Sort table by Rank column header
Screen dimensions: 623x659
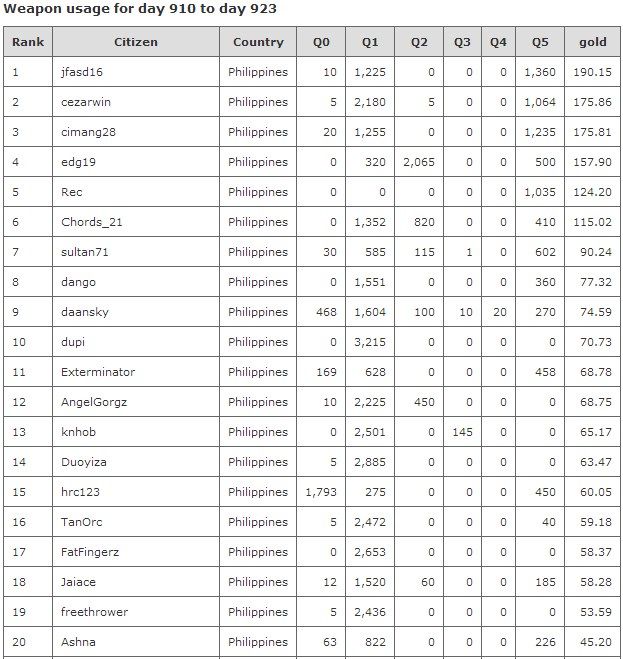[x=28, y=42]
